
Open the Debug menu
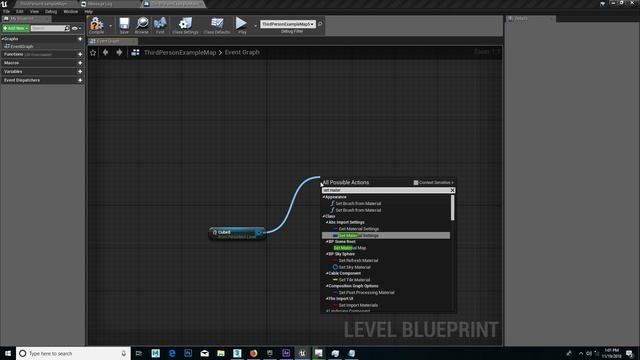[x=51, y=11]
